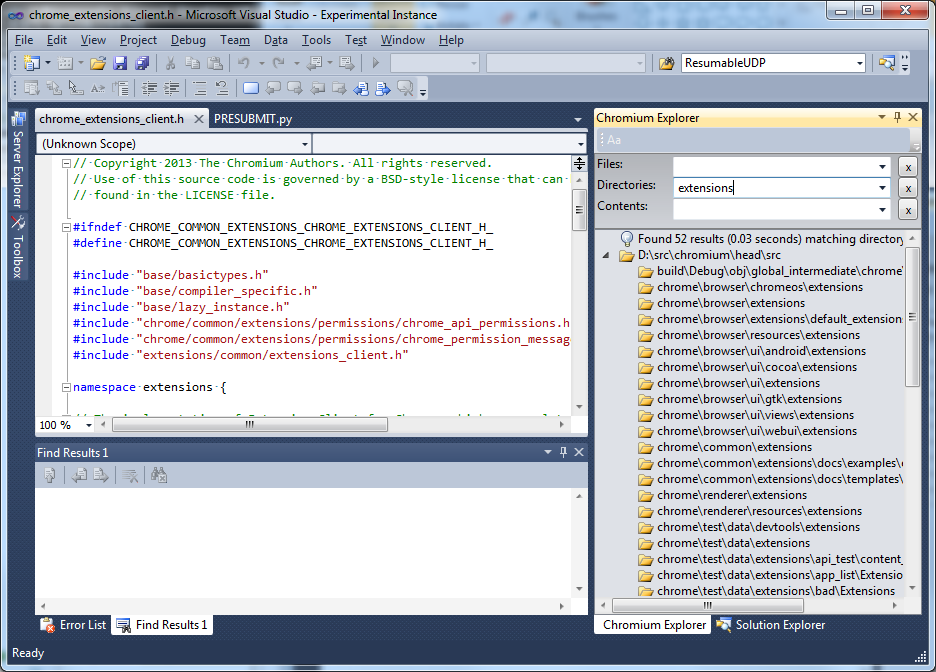Open the Directories field dropdown arrow
936x672 pixels.
click(x=882, y=188)
